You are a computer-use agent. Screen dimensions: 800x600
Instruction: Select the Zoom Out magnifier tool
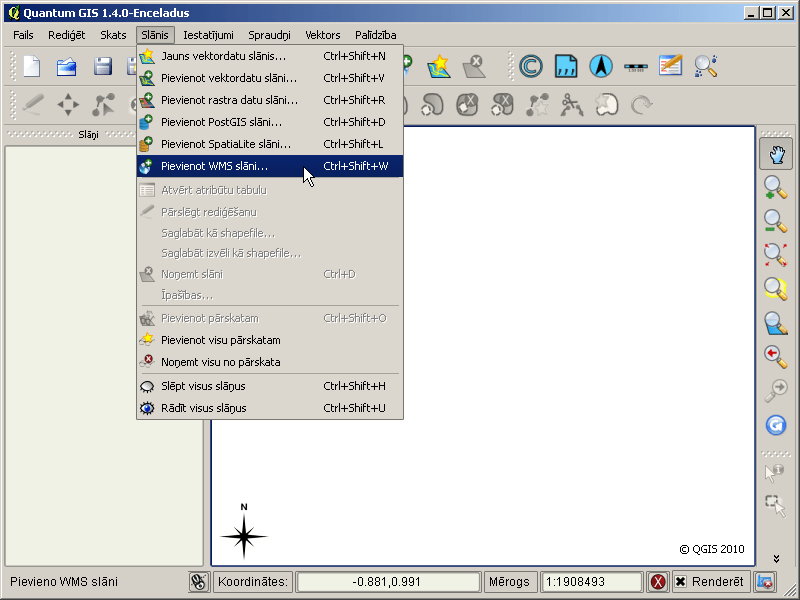(x=776, y=221)
